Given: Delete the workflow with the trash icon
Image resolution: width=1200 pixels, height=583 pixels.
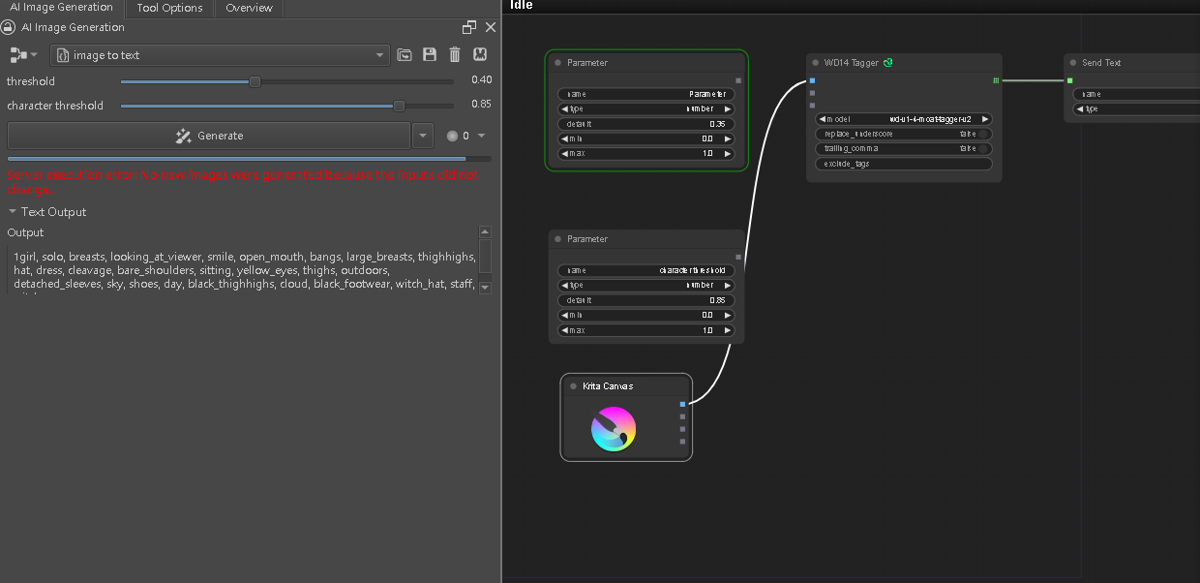Looking at the screenshot, I should click(455, 55).
